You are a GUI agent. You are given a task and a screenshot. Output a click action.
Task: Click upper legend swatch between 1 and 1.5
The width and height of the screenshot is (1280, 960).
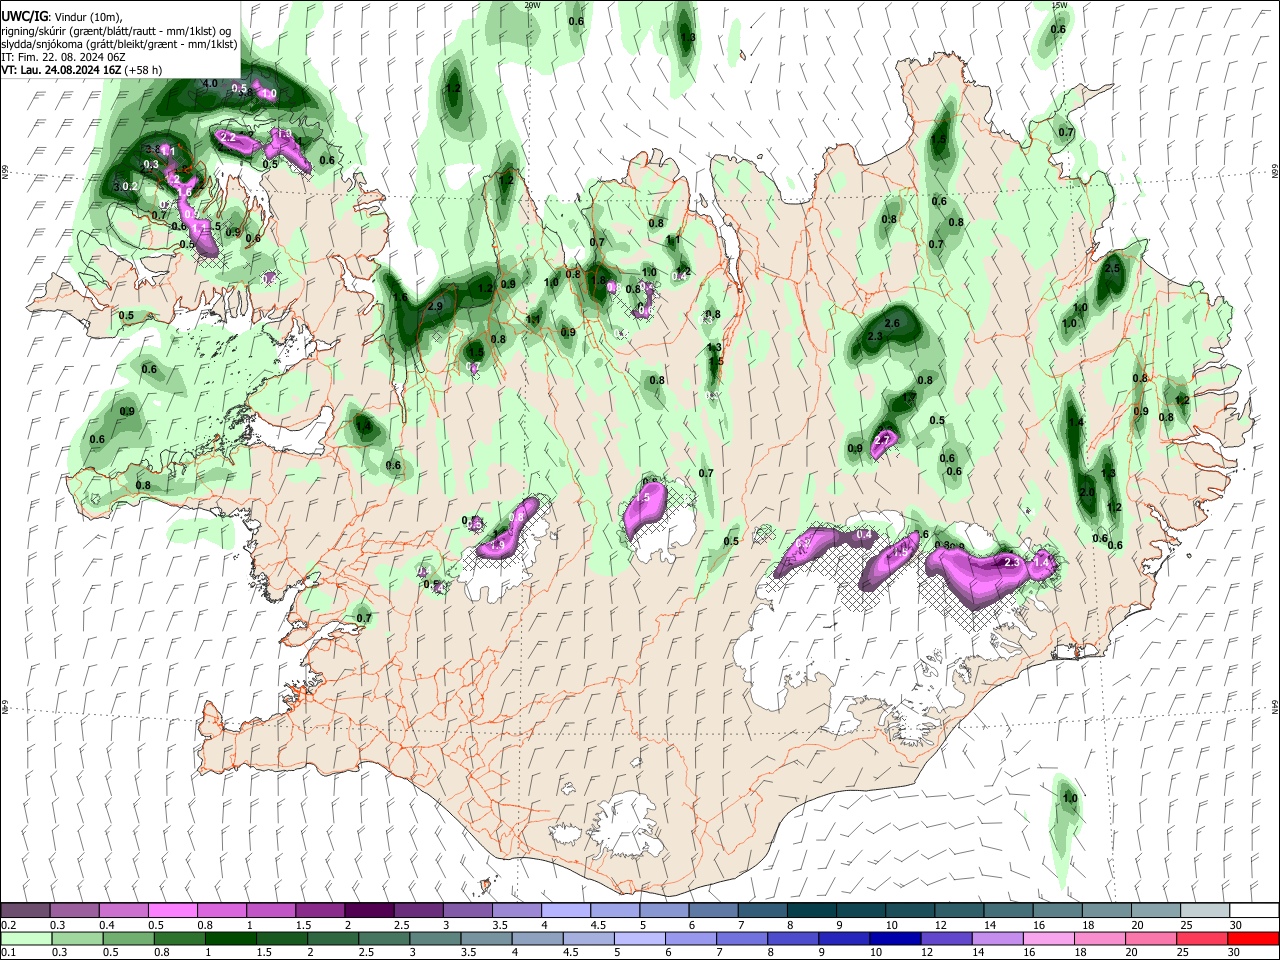point(271,911)
